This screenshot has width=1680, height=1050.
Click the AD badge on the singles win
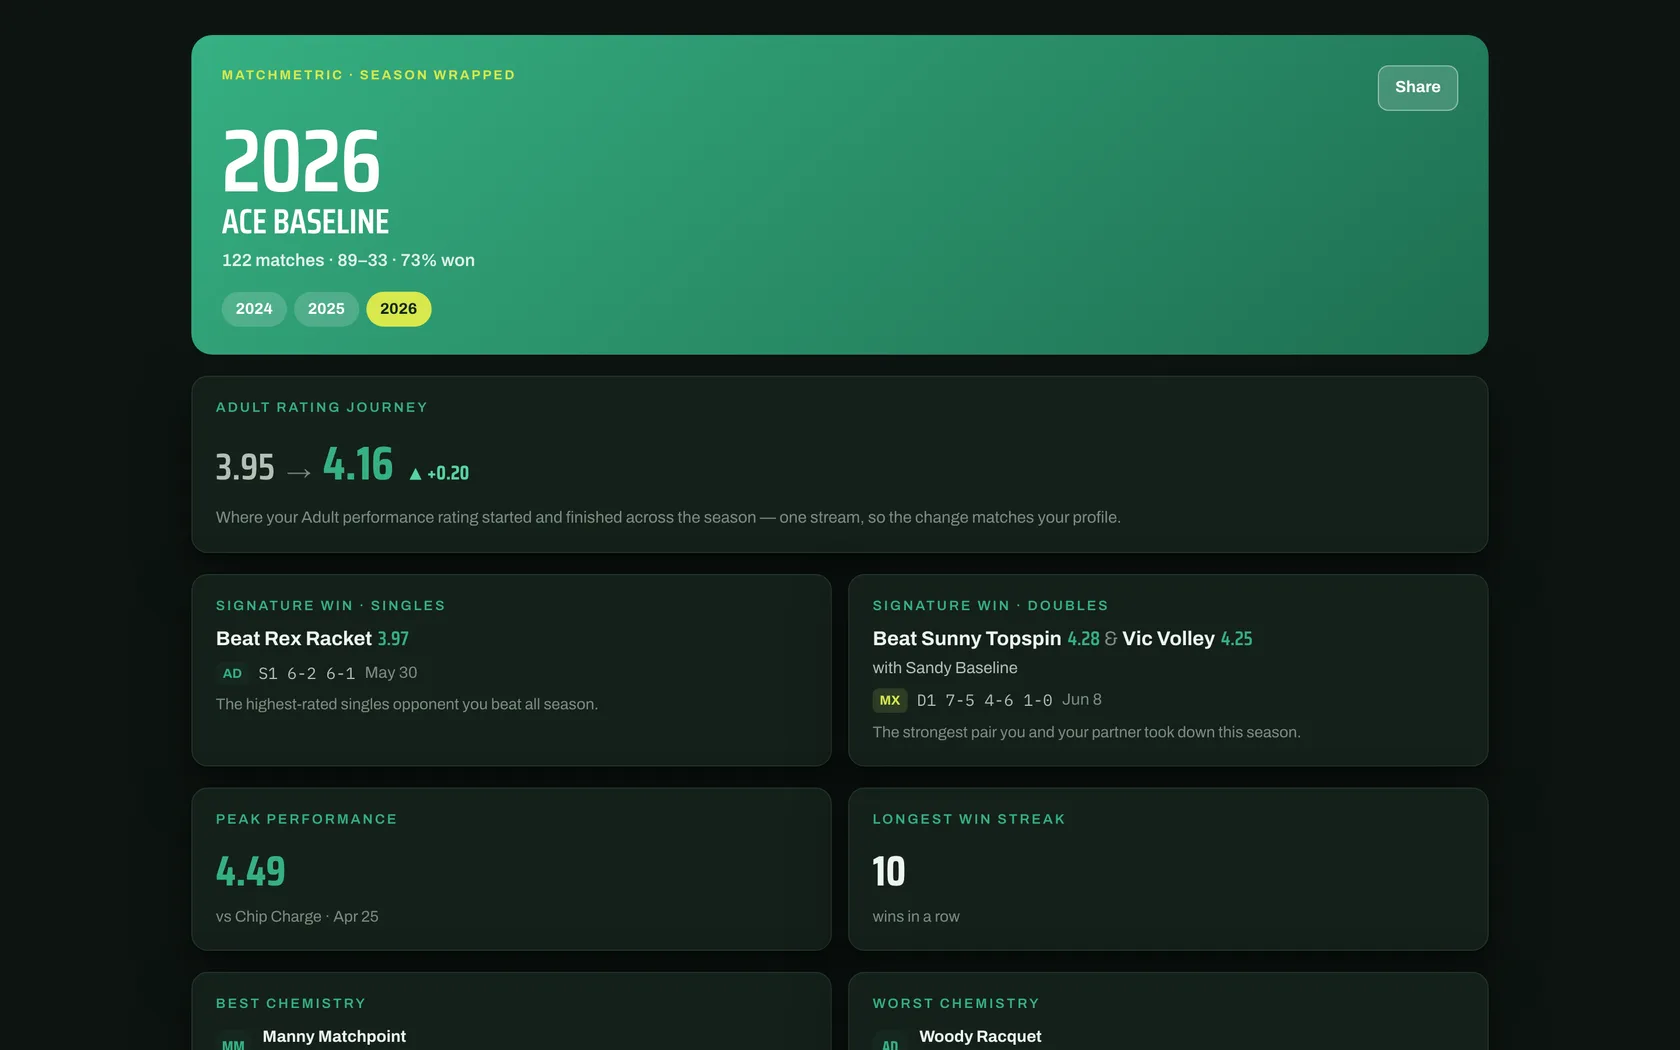click(x=232, y=674)
